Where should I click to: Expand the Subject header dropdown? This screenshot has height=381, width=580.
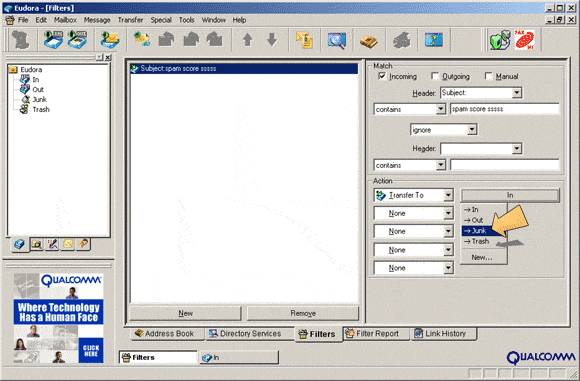[517, 93]
